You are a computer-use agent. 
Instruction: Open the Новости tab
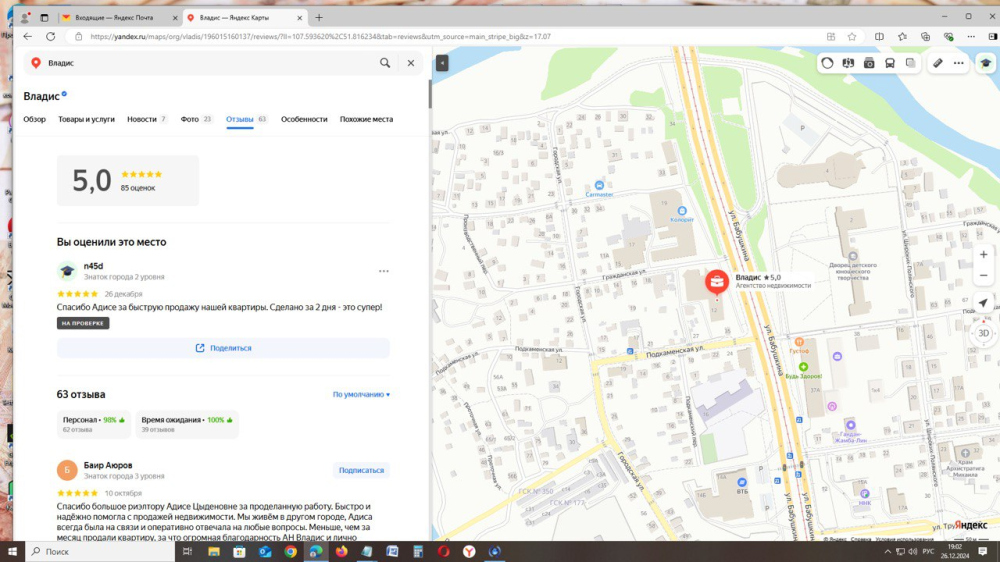tap(147, 119)
